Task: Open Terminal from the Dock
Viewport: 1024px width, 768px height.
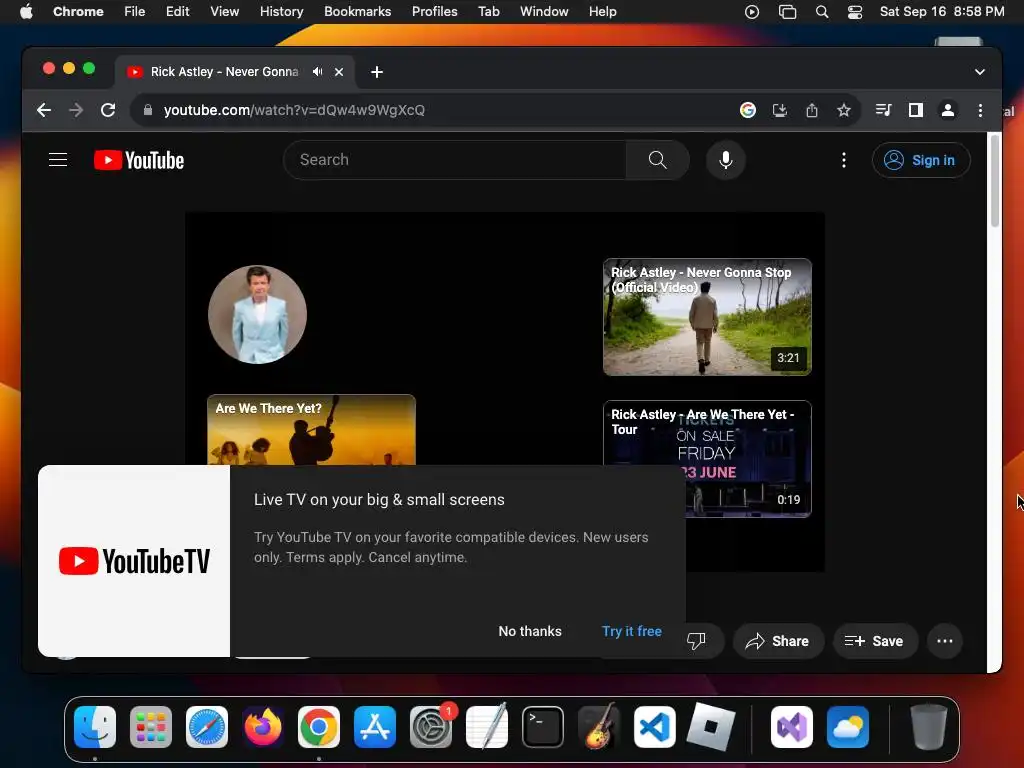Action: 543,727
